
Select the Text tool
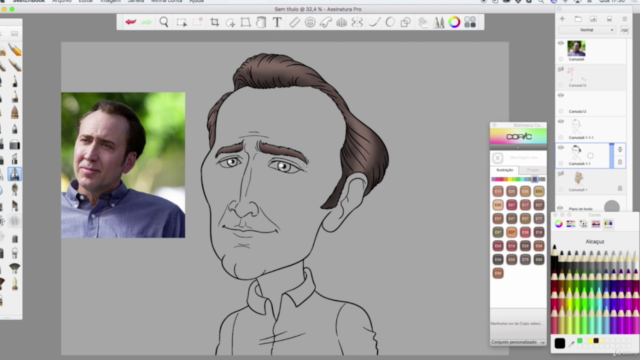[x=277, y=22]
